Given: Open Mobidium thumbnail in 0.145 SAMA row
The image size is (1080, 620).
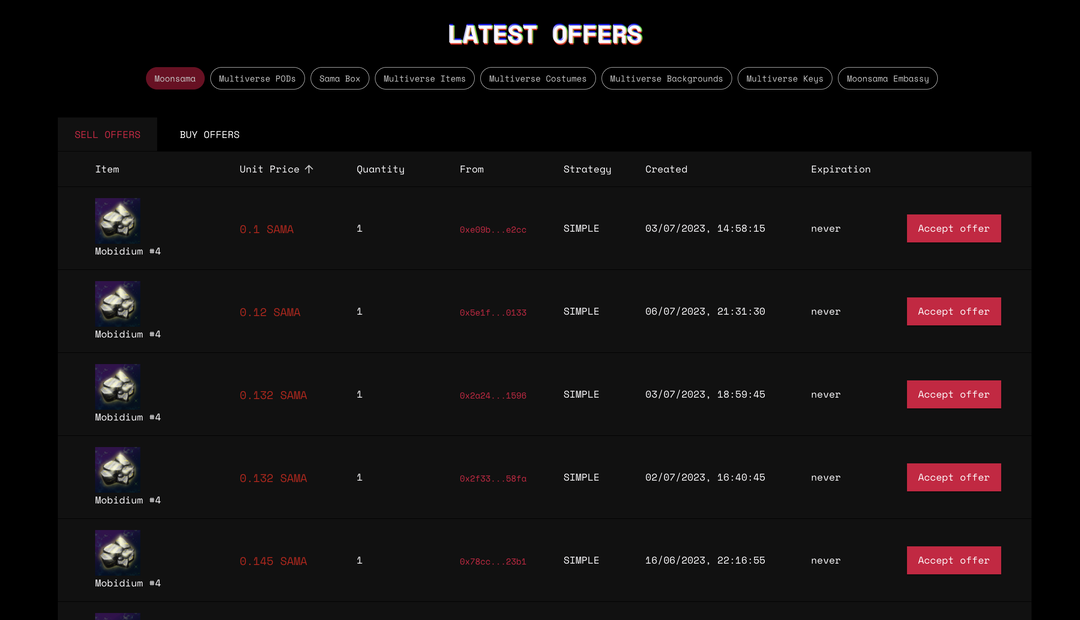Looking at the screenshot, I should [118, 552].
